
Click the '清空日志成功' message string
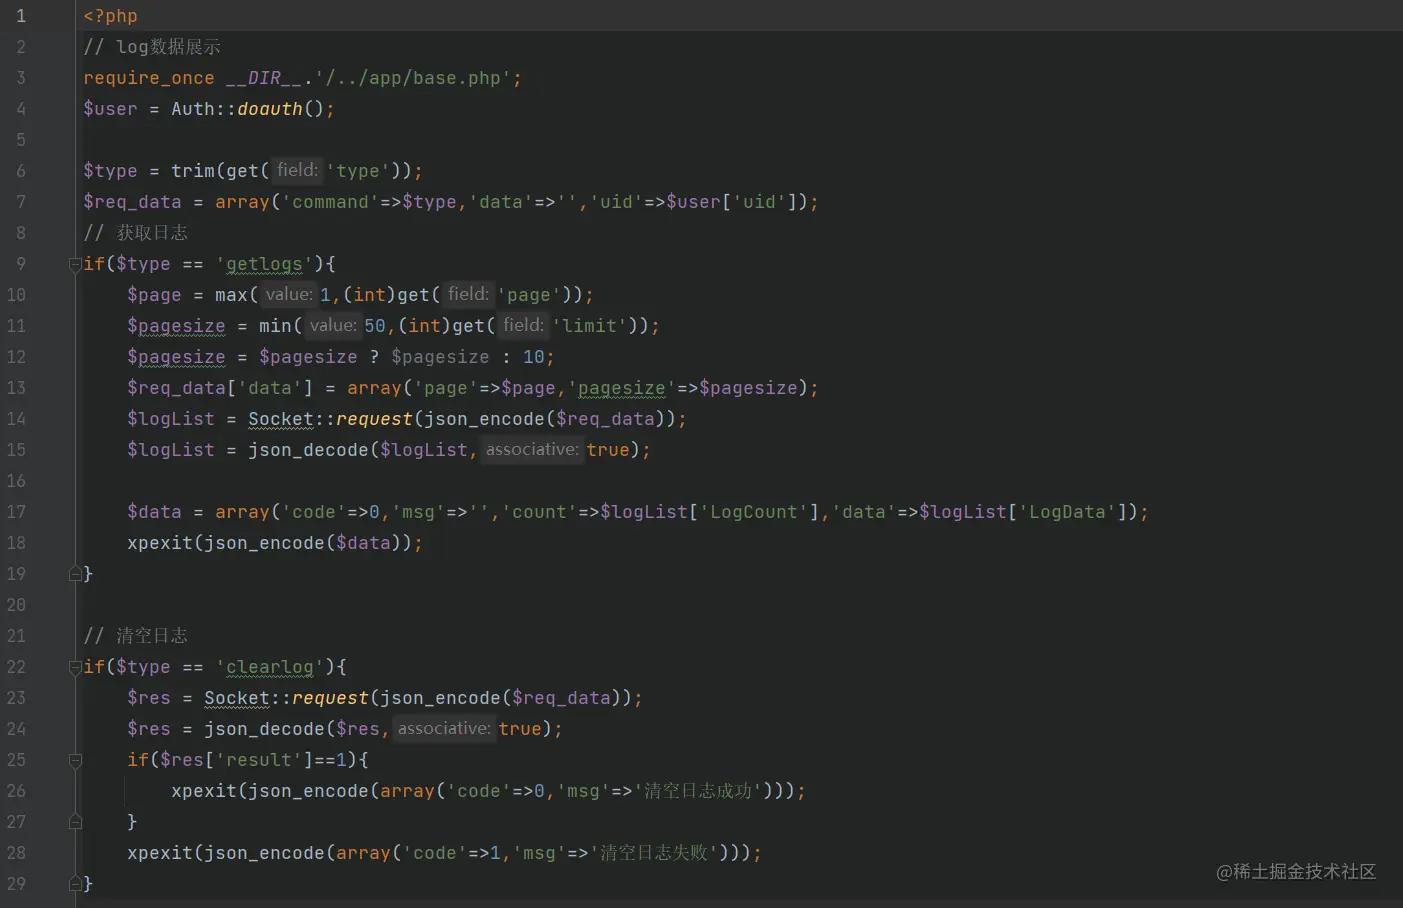click(699, 791)
